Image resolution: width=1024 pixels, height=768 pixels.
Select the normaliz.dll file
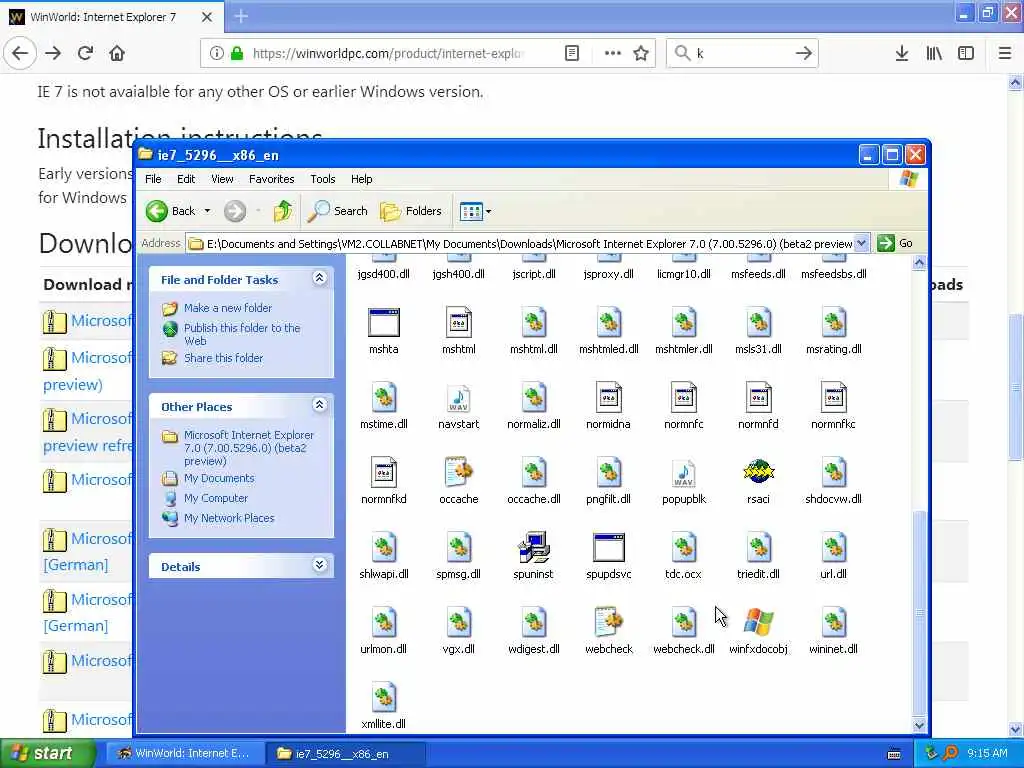pyautogui.click(x=534, y=398)
